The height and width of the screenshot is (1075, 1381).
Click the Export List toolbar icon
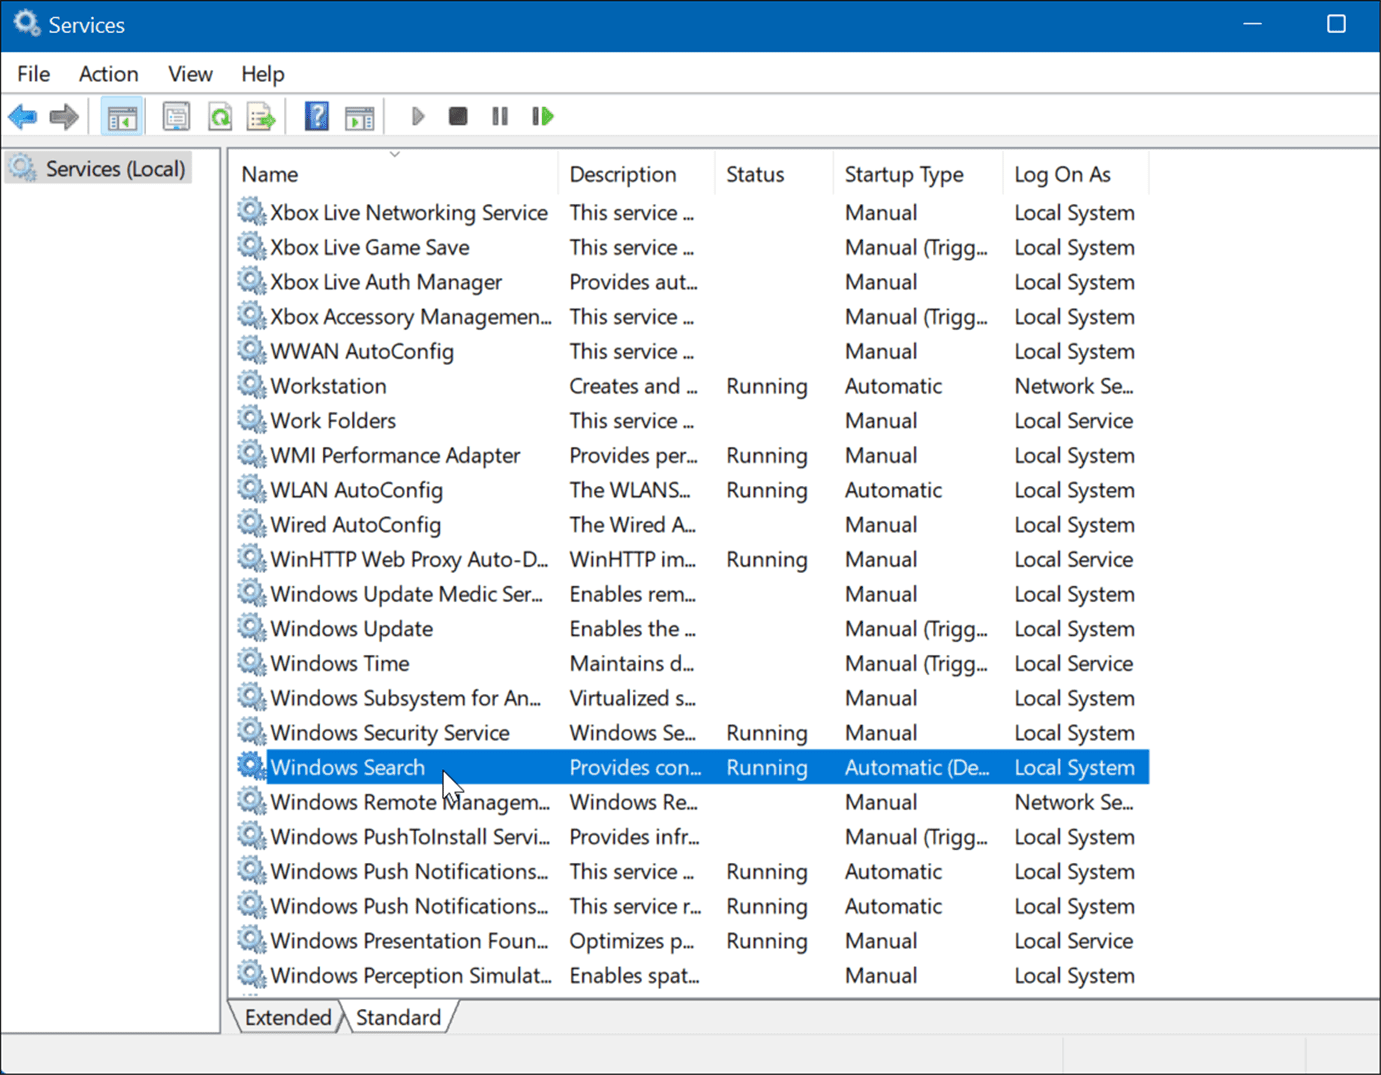click(x=261, y=117)
